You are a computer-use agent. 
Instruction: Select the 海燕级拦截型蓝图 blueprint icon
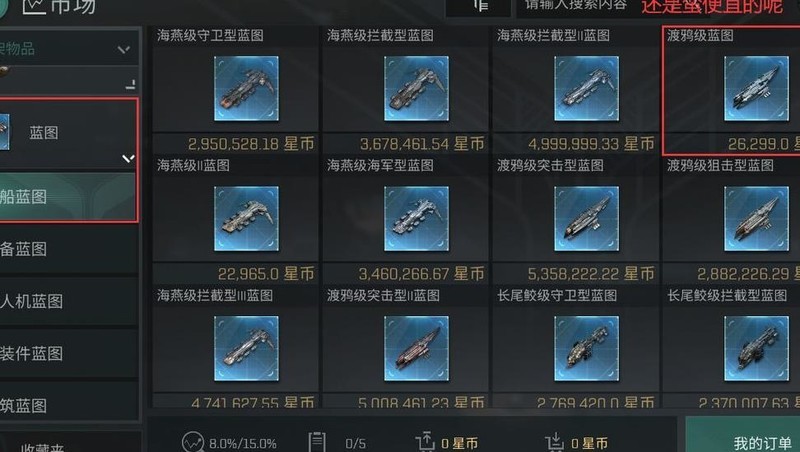tap(416, 89)
